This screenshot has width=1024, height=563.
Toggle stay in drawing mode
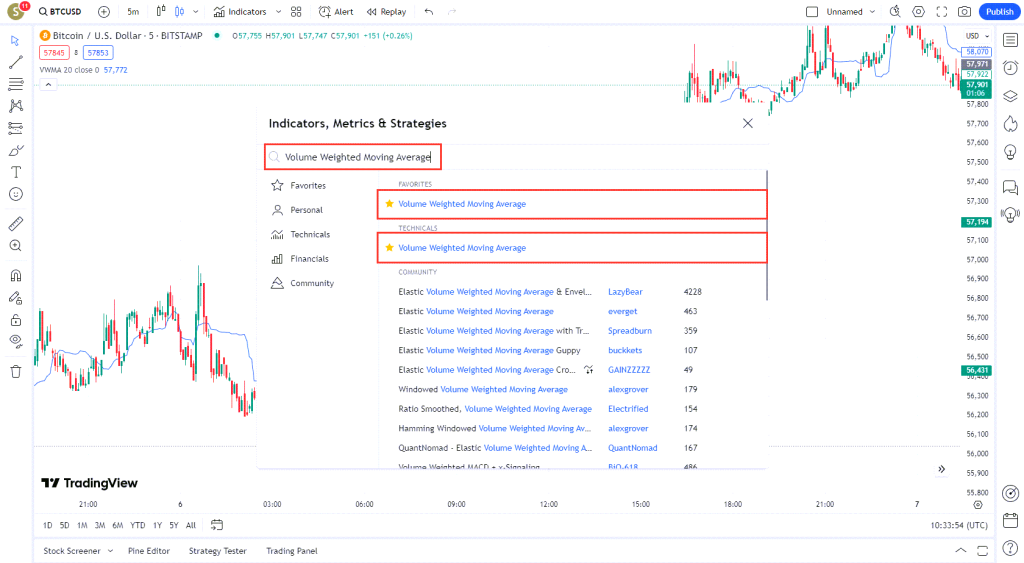coord(16,298)
